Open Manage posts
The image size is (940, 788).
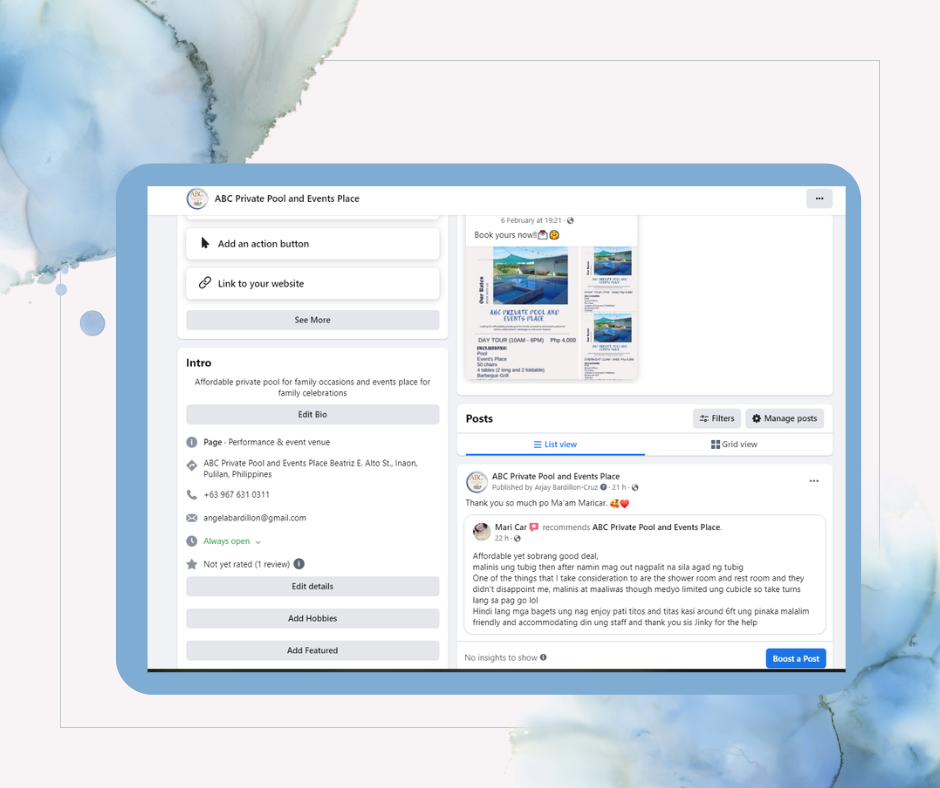784,419
